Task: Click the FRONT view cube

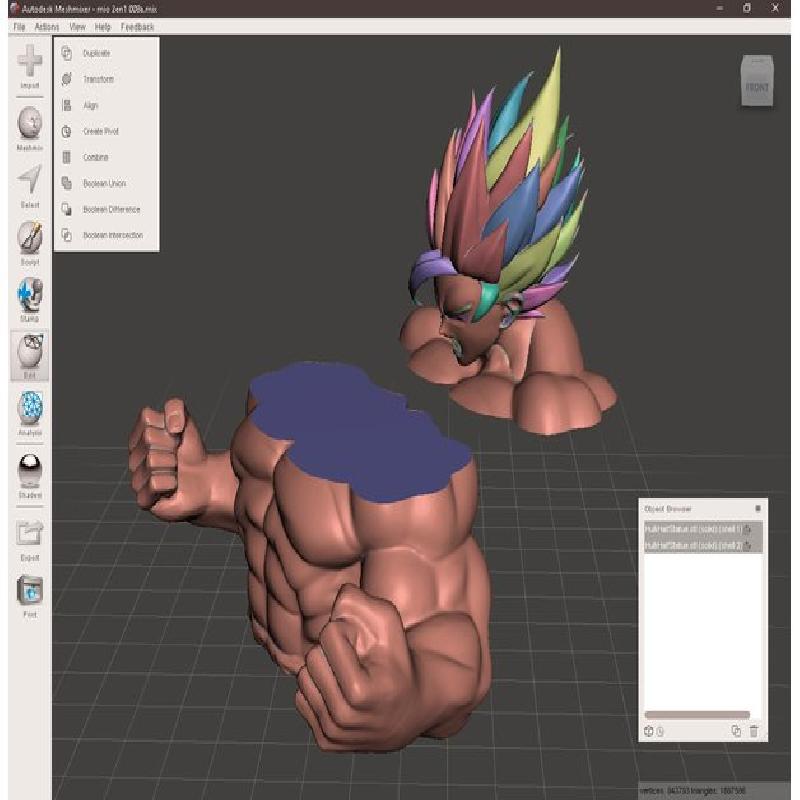Action: tap(757, 82)
